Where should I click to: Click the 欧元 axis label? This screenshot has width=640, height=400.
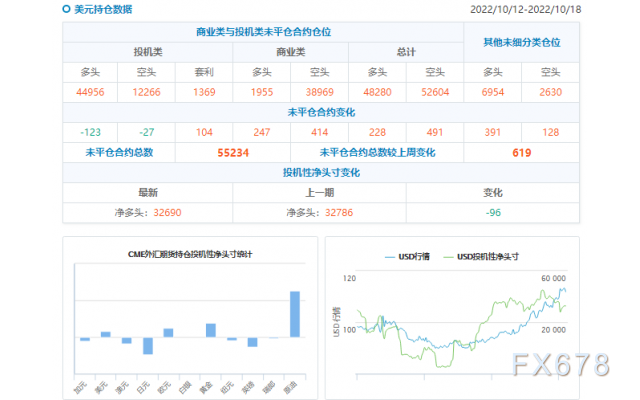point(164,387)
